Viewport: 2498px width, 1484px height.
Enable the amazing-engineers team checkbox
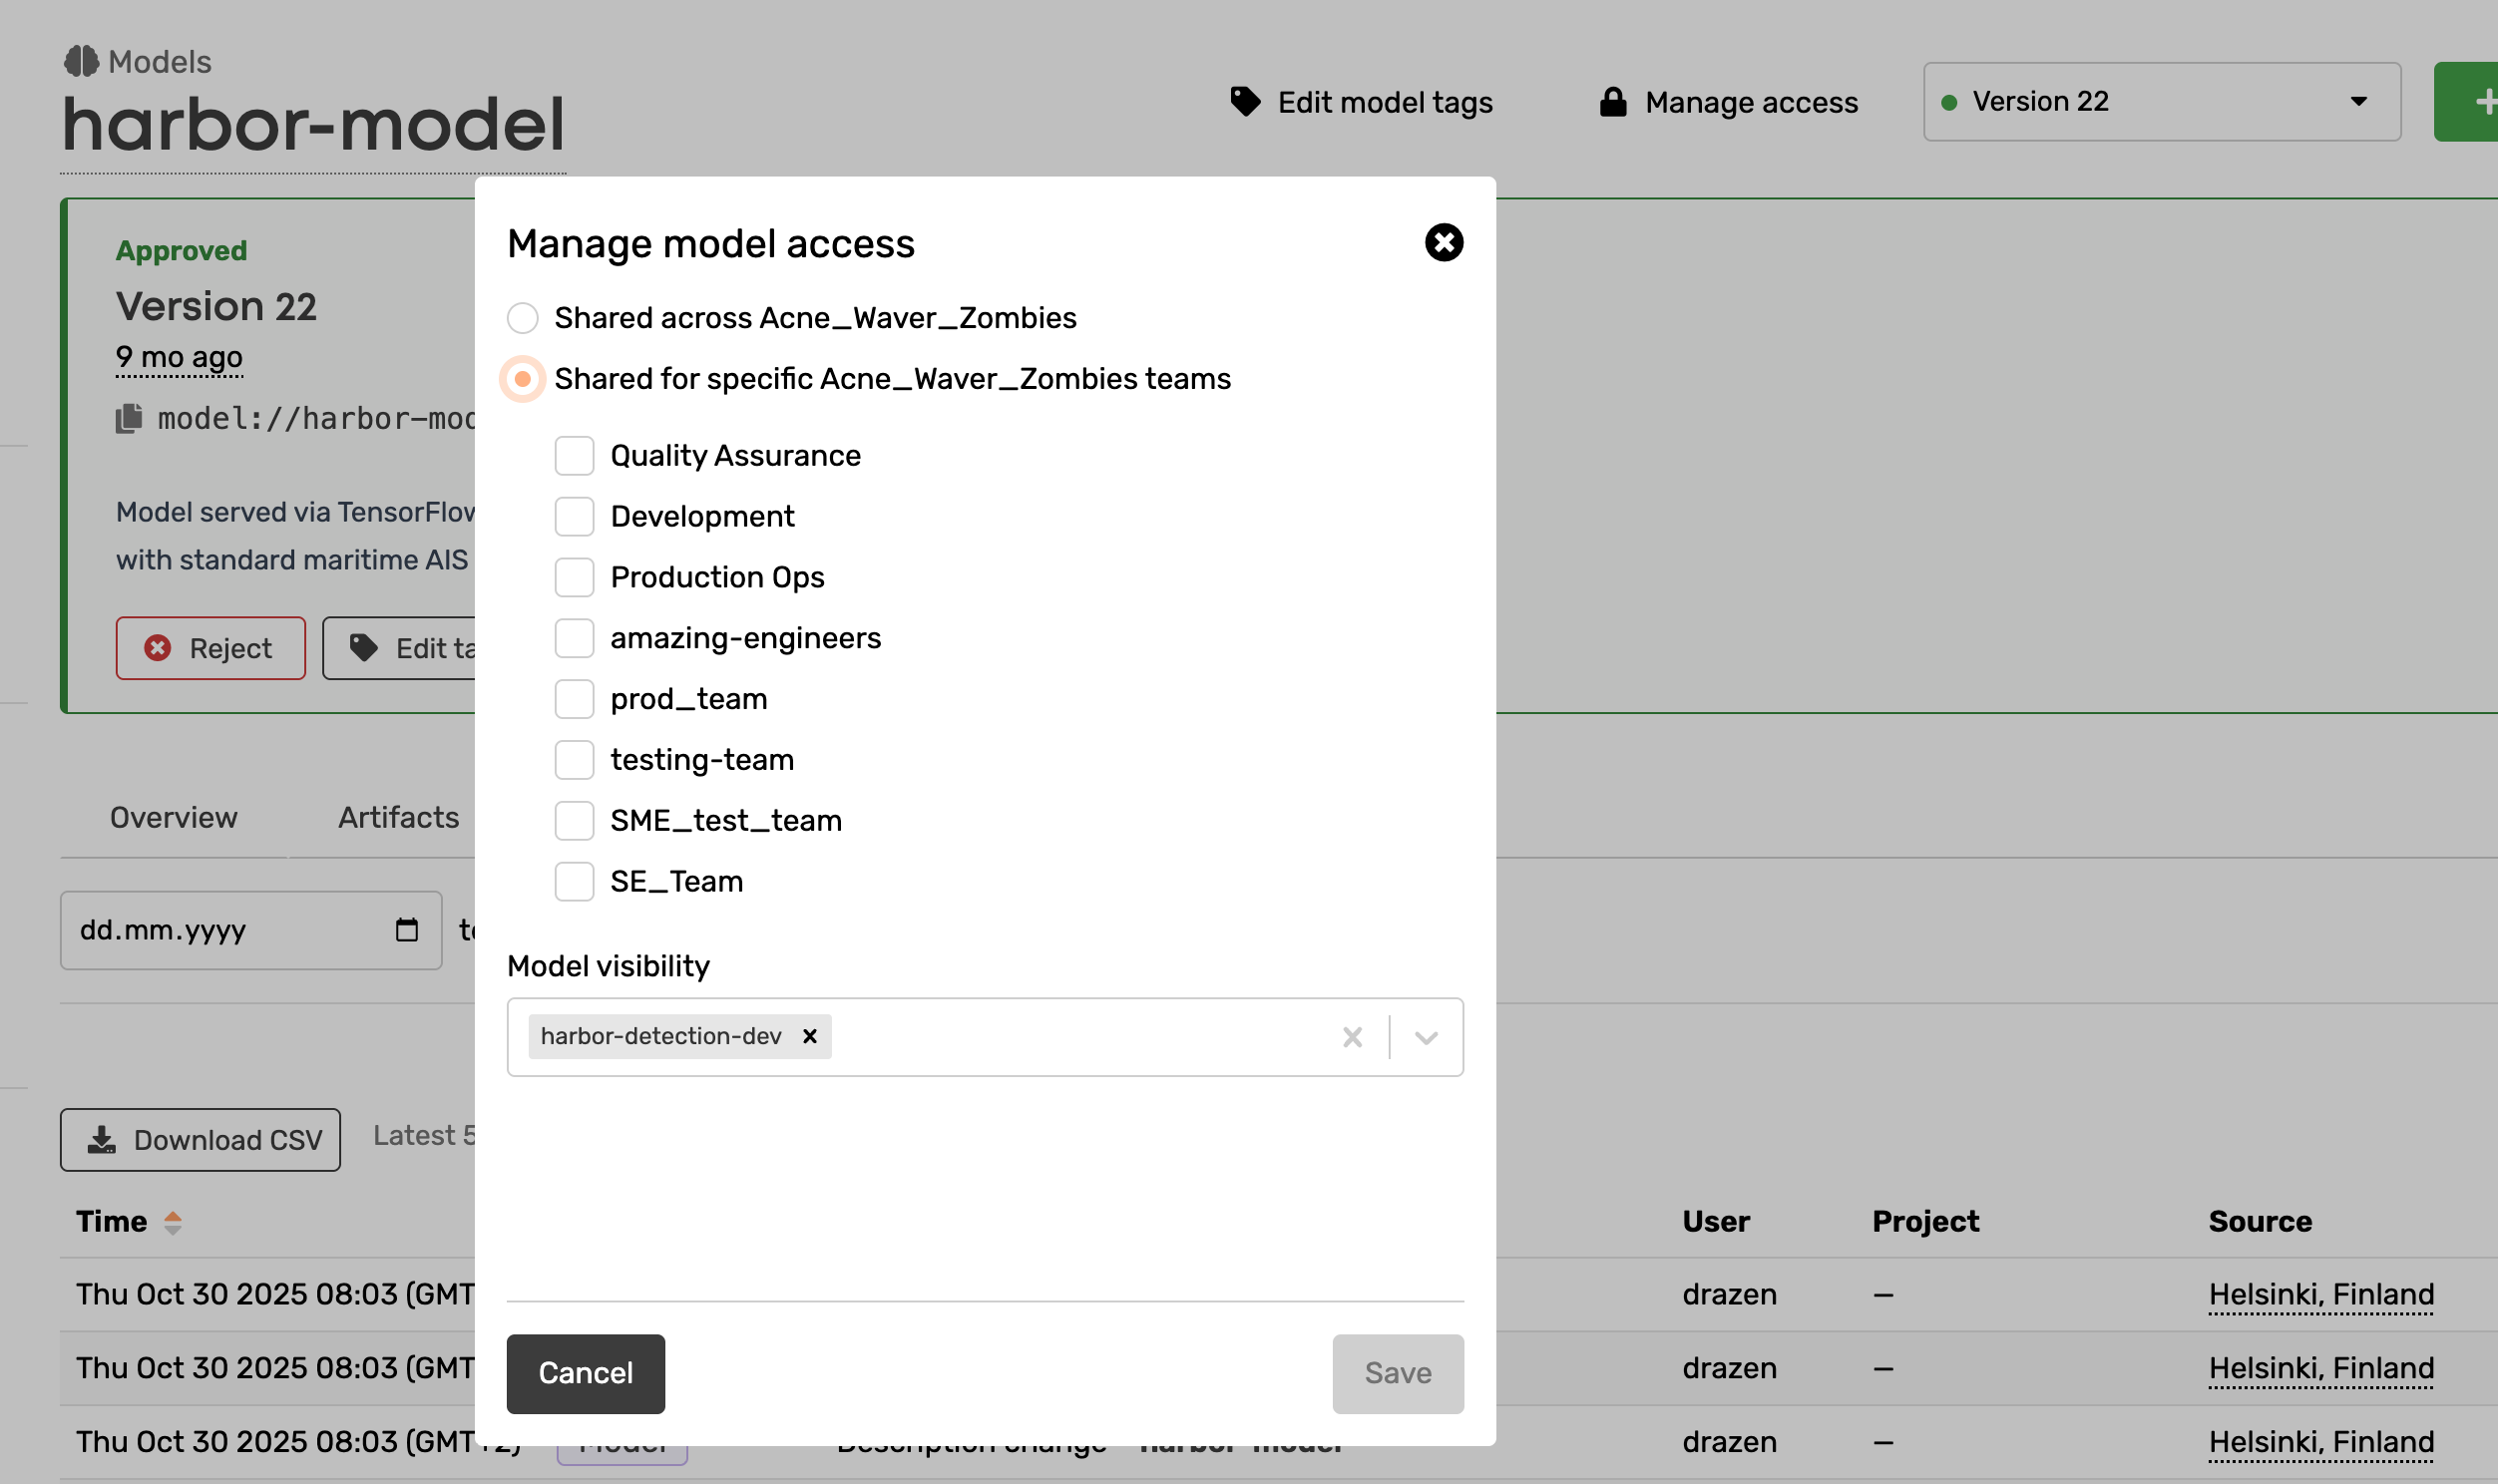point(574,638)
